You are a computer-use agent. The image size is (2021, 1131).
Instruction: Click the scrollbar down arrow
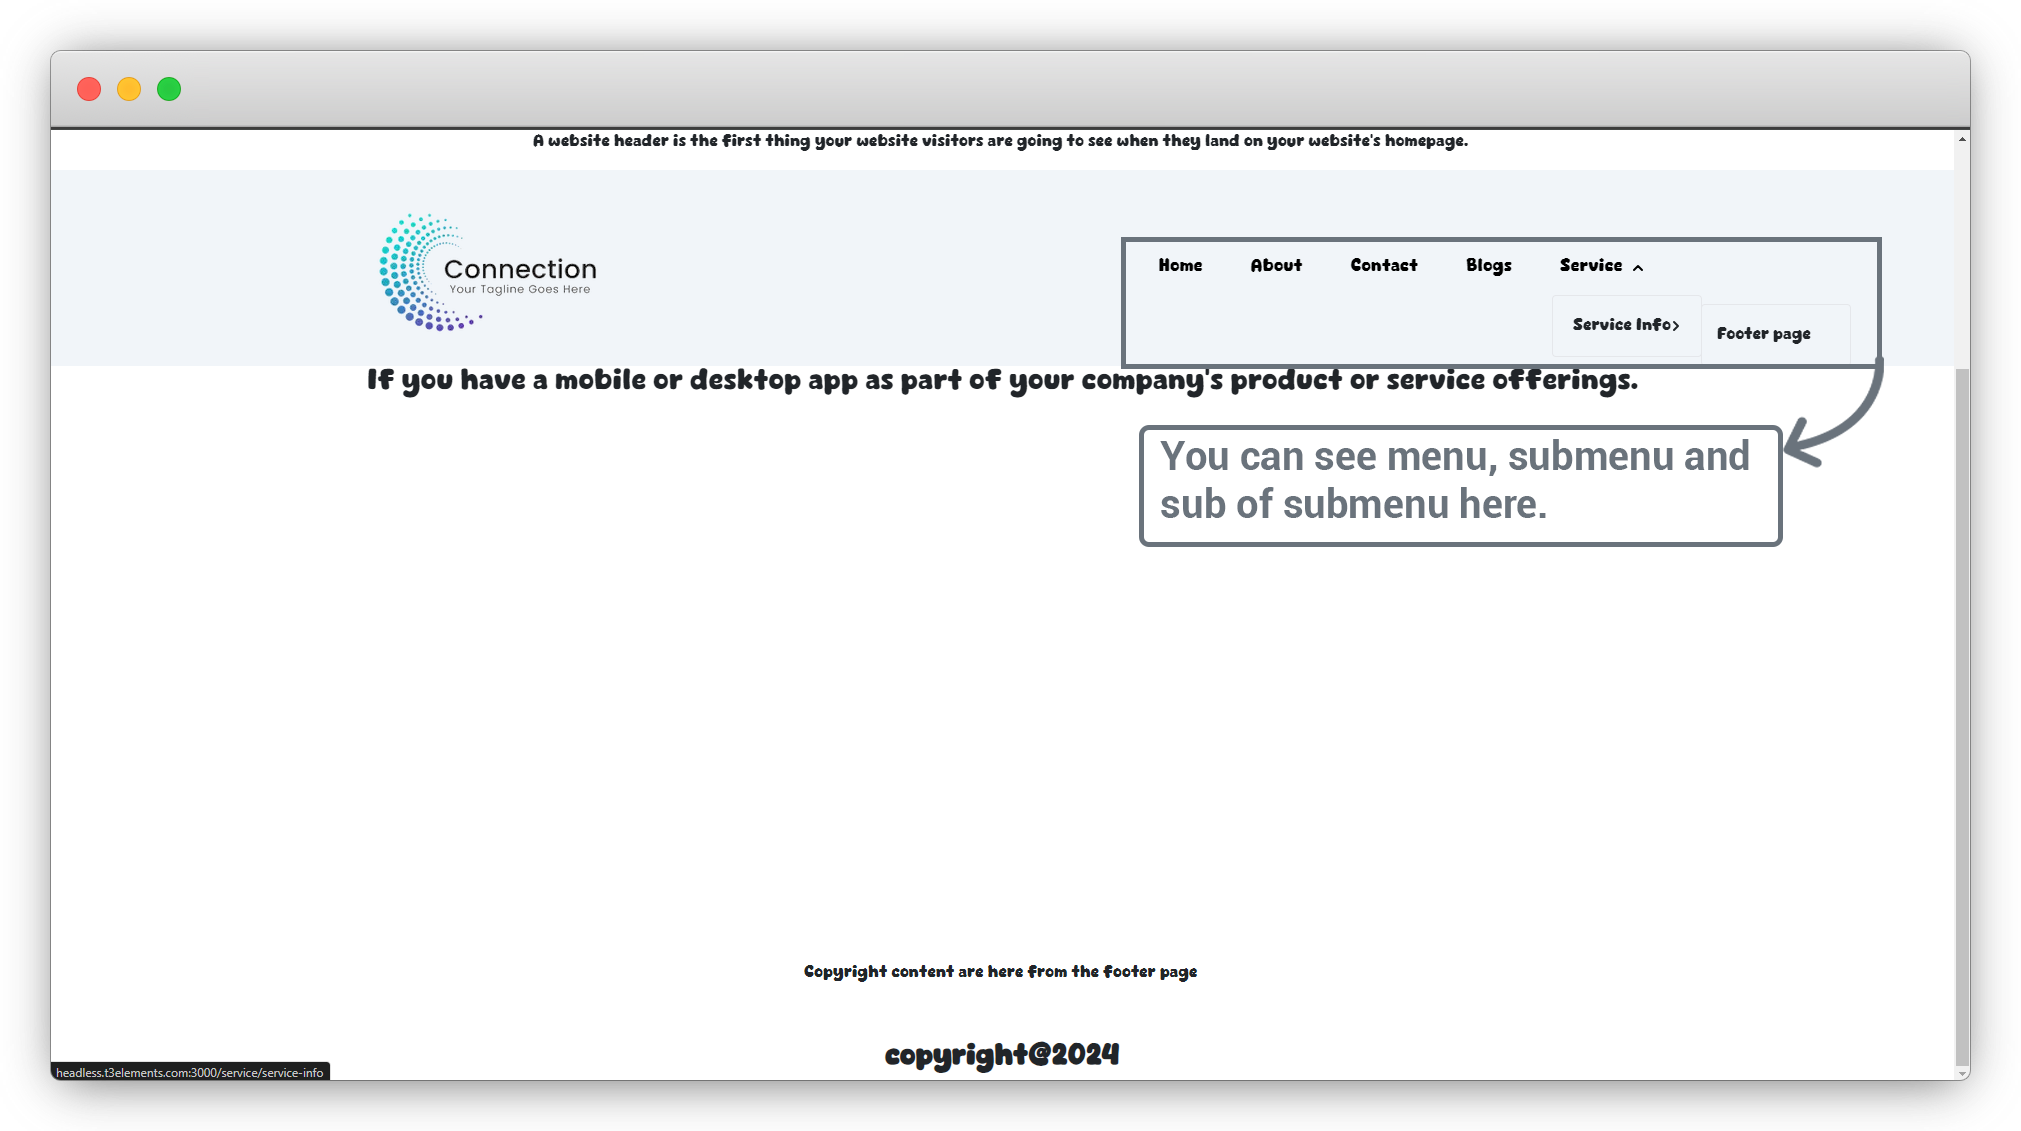point(1962,1073)
